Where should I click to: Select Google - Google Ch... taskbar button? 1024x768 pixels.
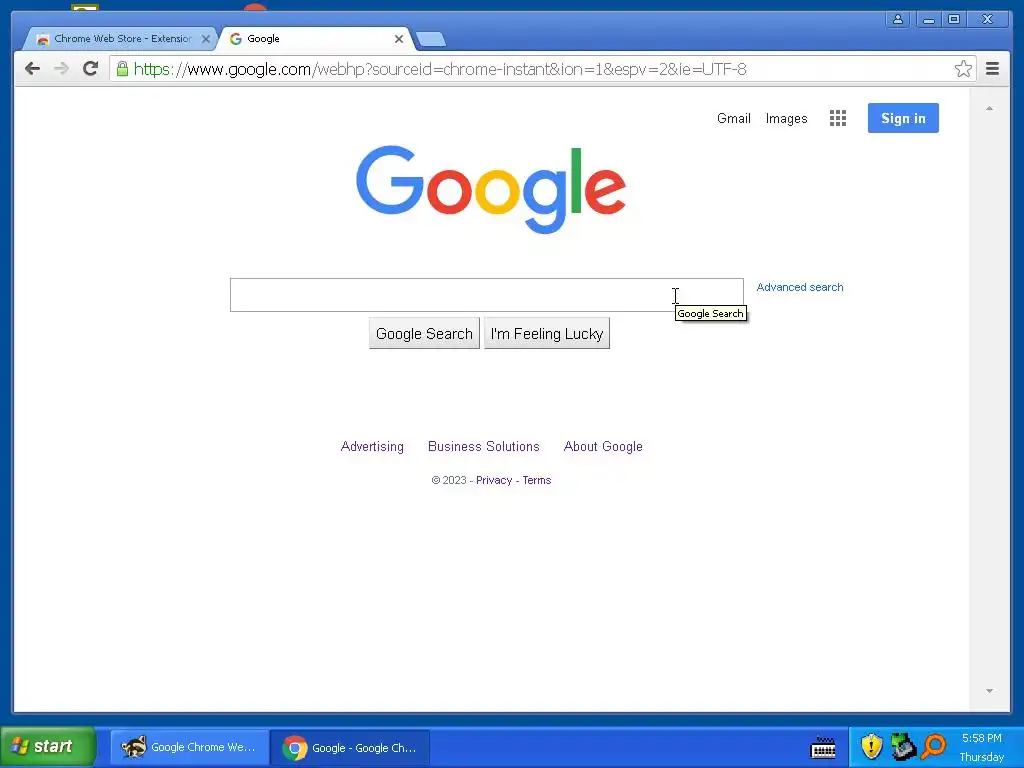tap(350, 747)
